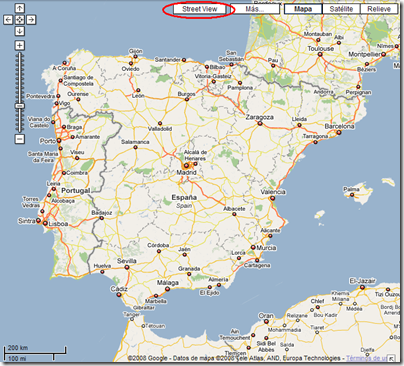Click the Alicante city marker
The width and height of the screenshot is (404, 366).
[270, 236]
